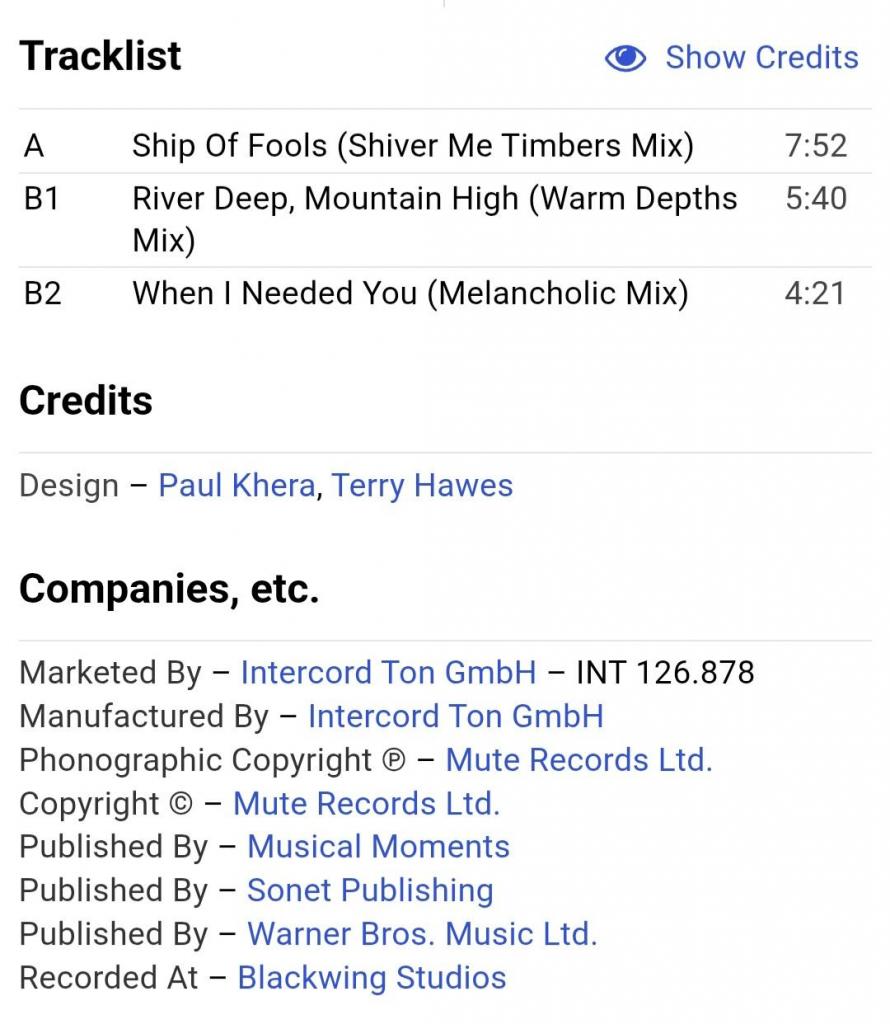Open Intercord Ton GmbH in Marketed By
This screenshot has width=890, height=1024.
[x=389, y=672]
